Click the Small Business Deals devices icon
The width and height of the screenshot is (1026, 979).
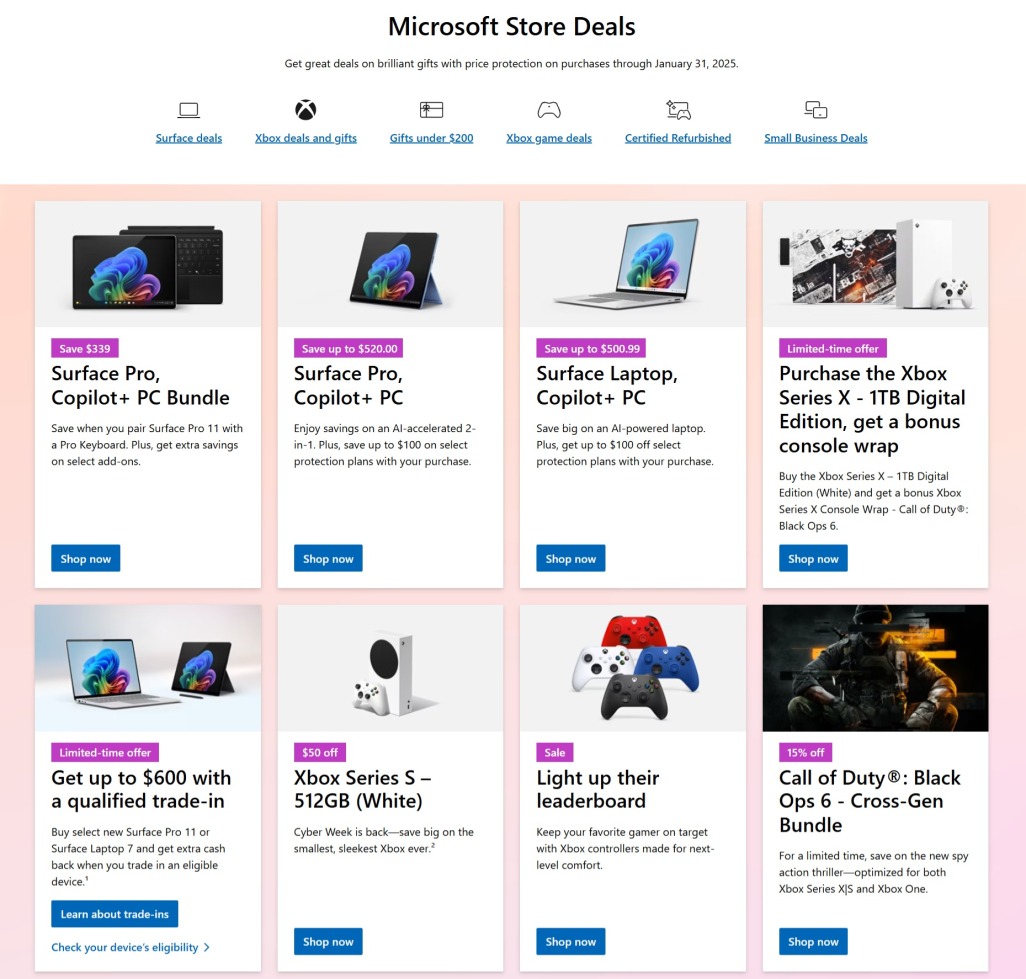point(815,109)
